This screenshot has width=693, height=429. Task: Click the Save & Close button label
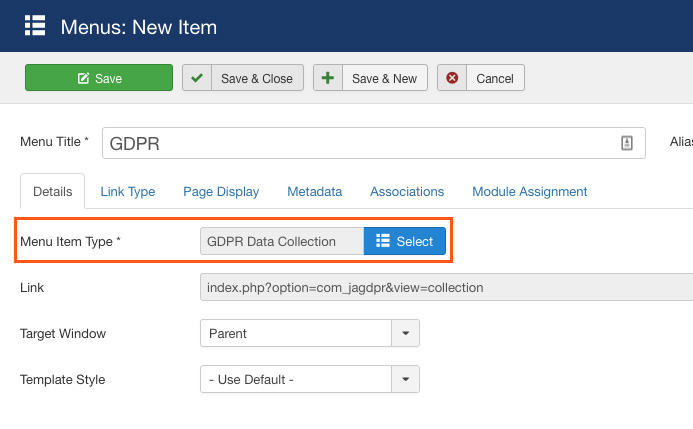point(256,78)
